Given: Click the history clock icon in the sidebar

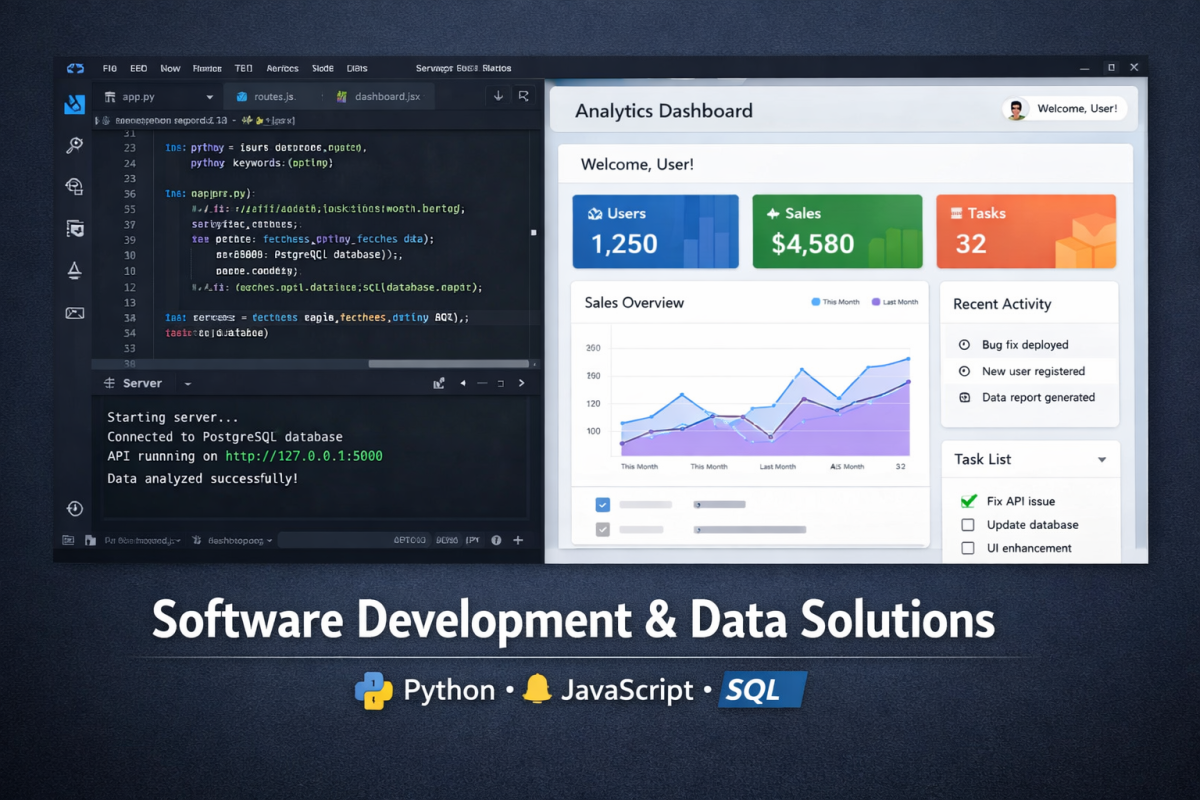Looking at the screenshot, I should tap(74, 509).
